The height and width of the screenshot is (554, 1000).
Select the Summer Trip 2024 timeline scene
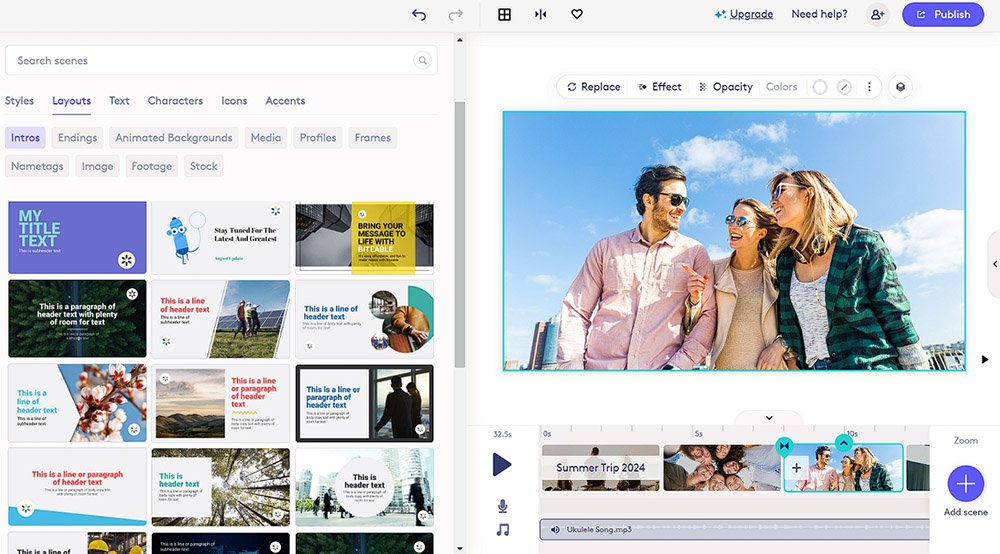click(x=601, y=468)
